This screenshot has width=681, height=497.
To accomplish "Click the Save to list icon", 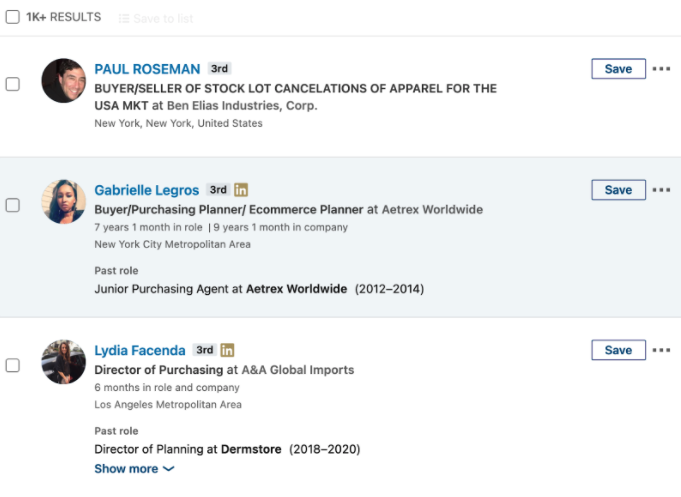I will tap(124, 18).
